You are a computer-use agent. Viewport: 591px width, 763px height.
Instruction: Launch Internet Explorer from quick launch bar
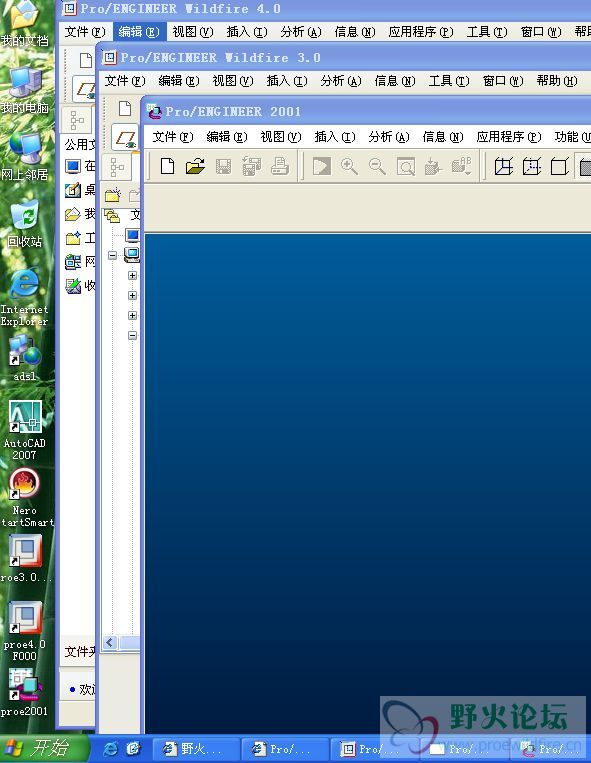click(x=110, y=749)
